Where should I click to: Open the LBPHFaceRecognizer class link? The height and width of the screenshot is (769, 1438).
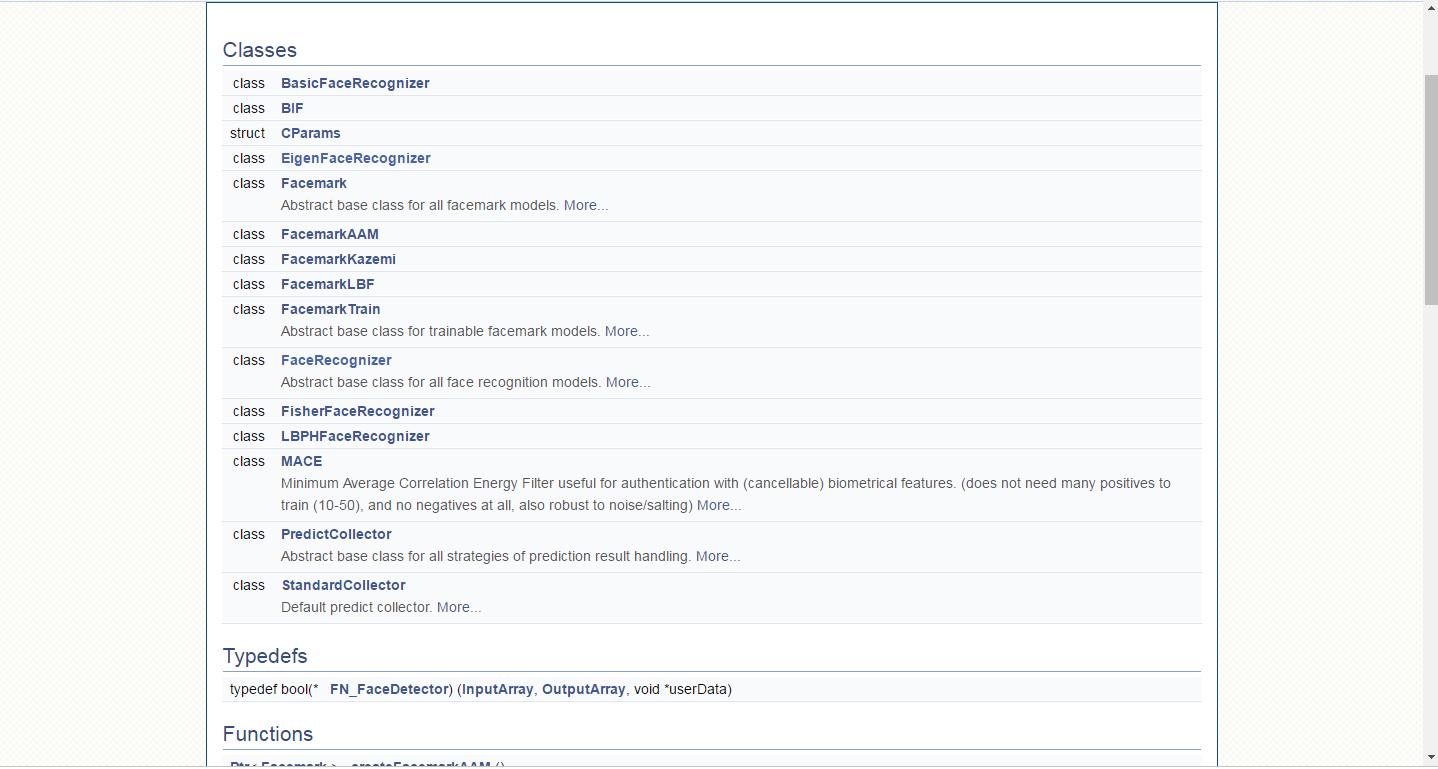tap(355, 436)
